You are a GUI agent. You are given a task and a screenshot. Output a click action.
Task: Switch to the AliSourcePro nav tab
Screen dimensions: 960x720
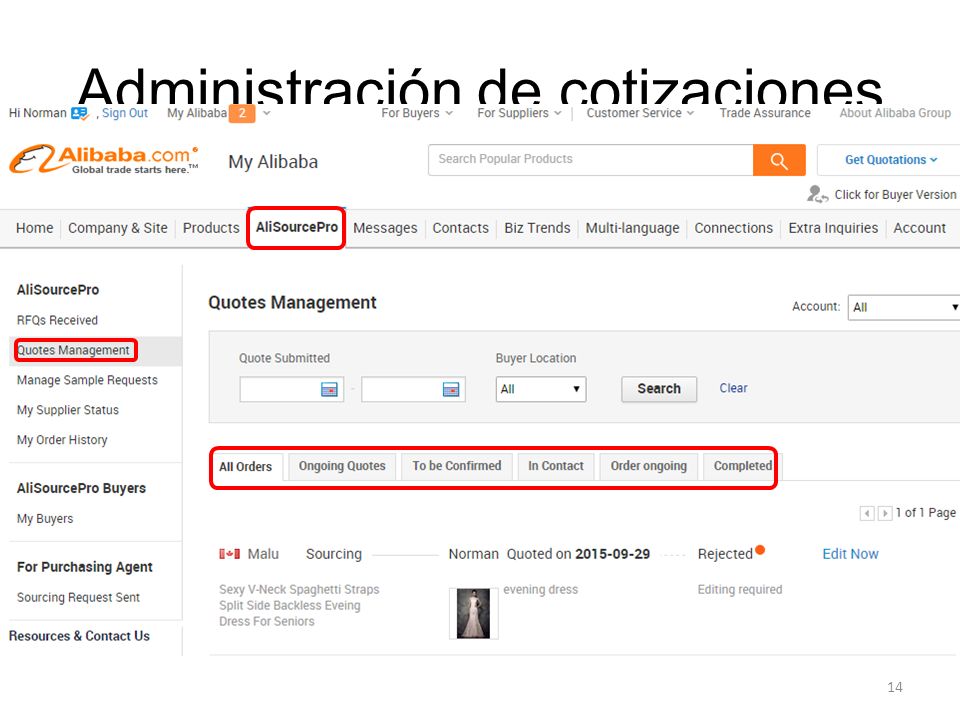pos(296,227)
